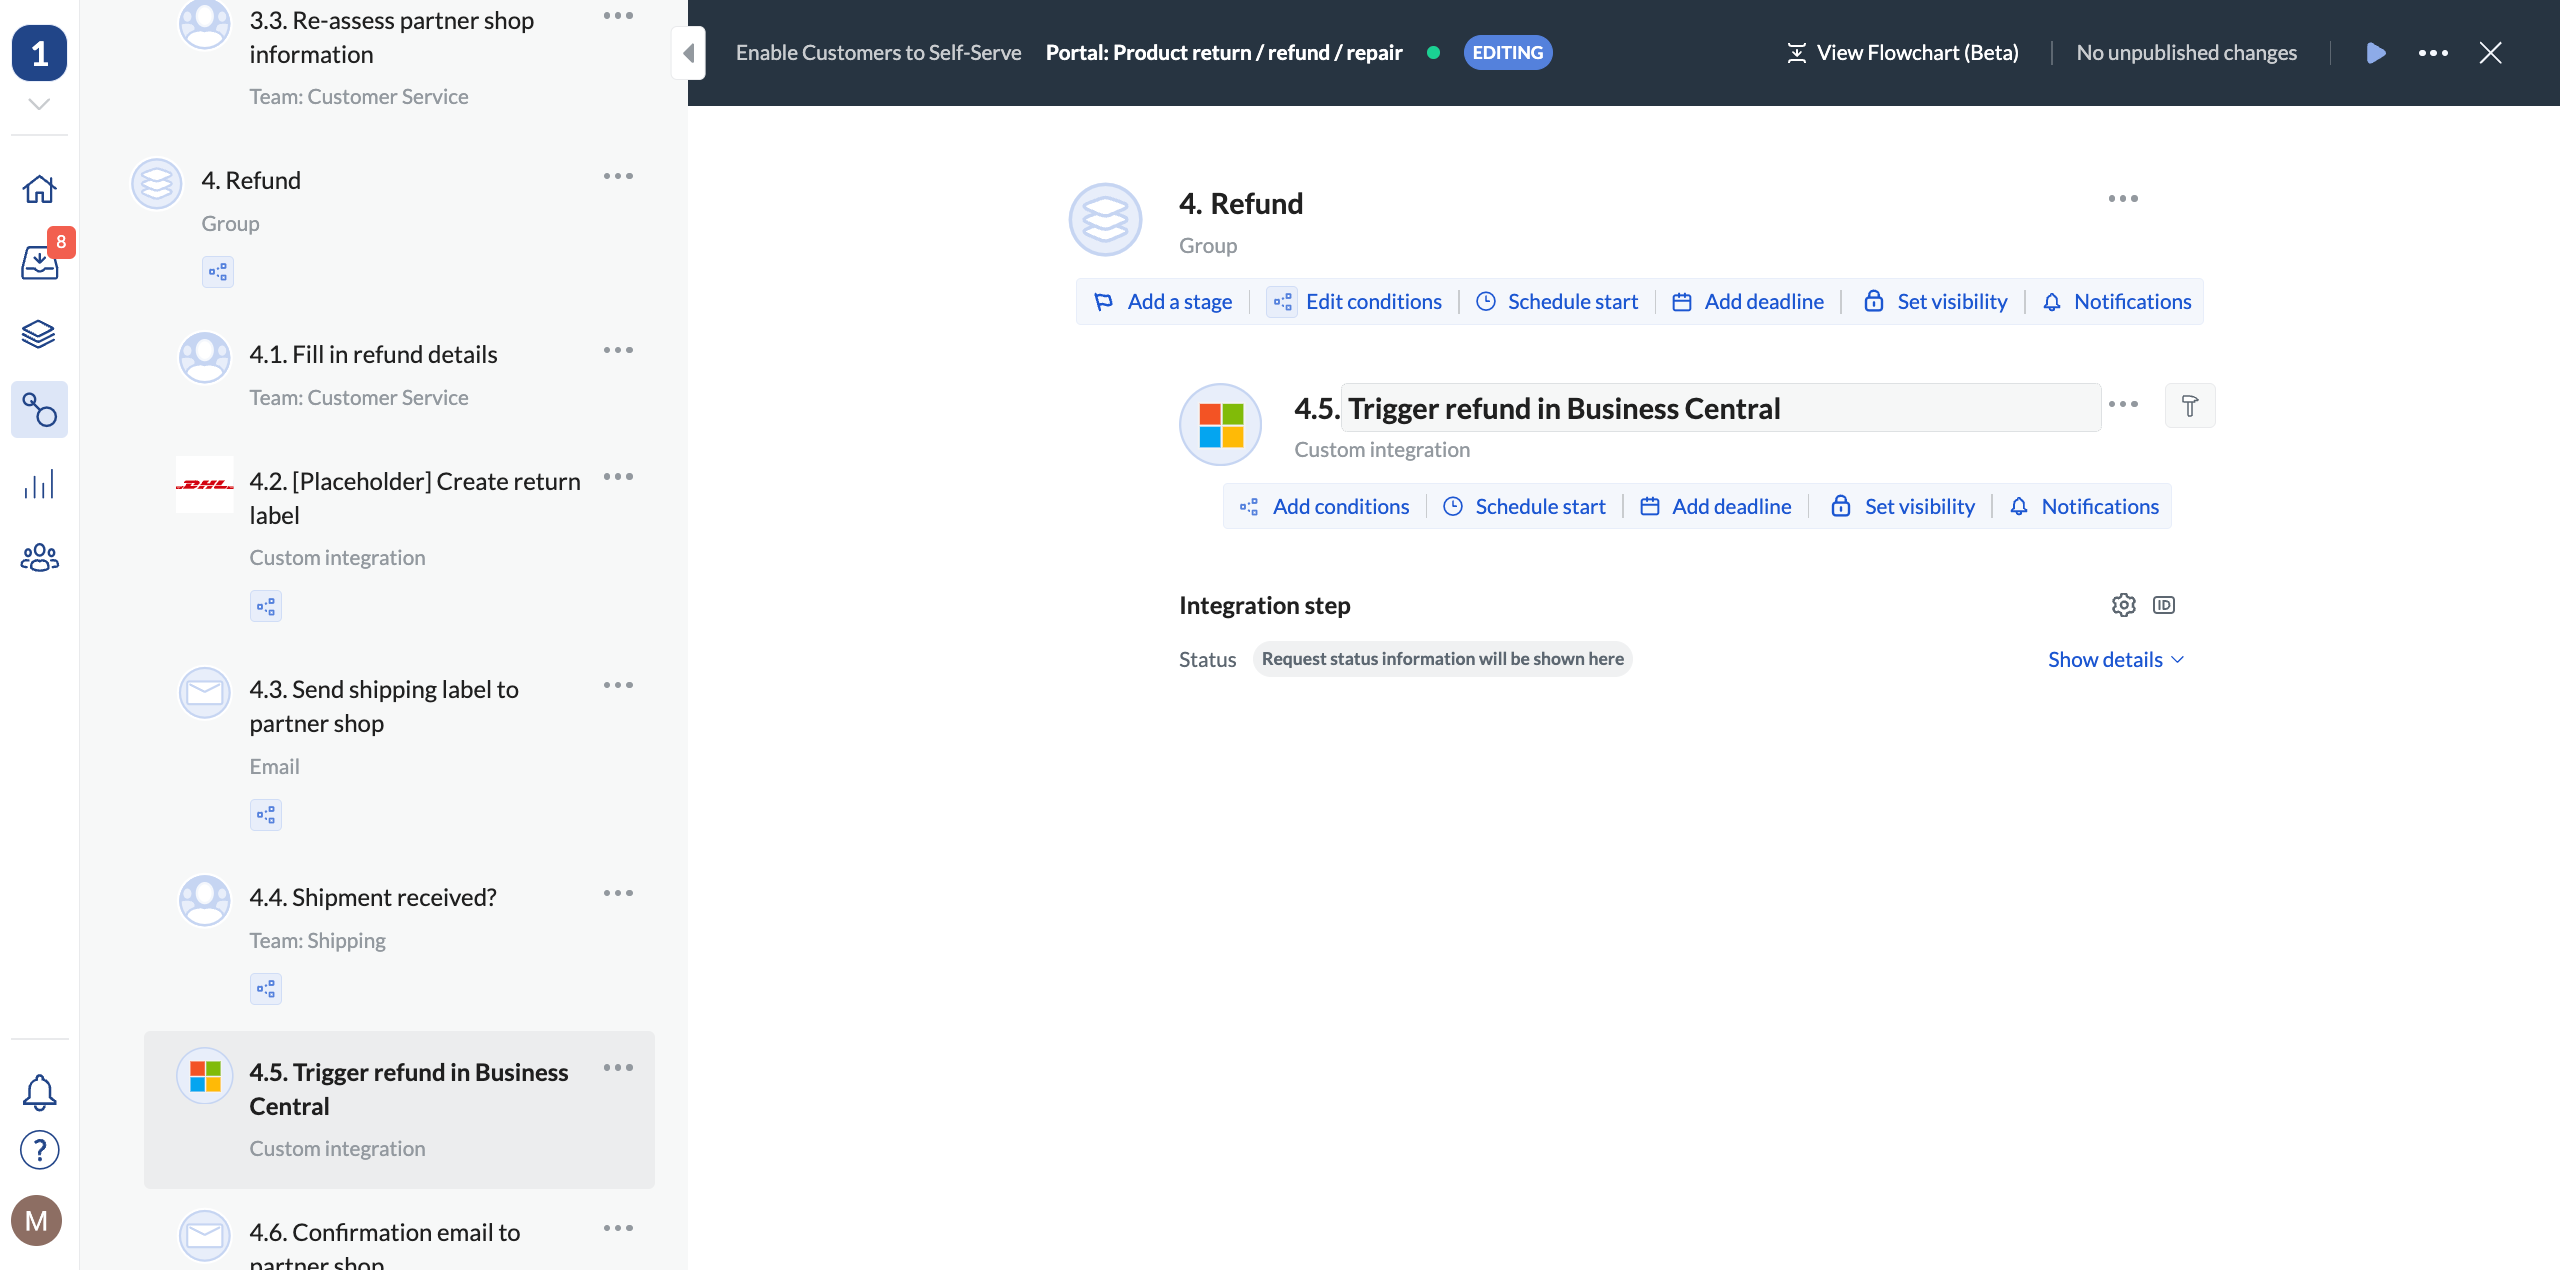Click the code/embed icon next to settings gear
This screenshot has height=1271, width=2561.
click(2162, 604)
